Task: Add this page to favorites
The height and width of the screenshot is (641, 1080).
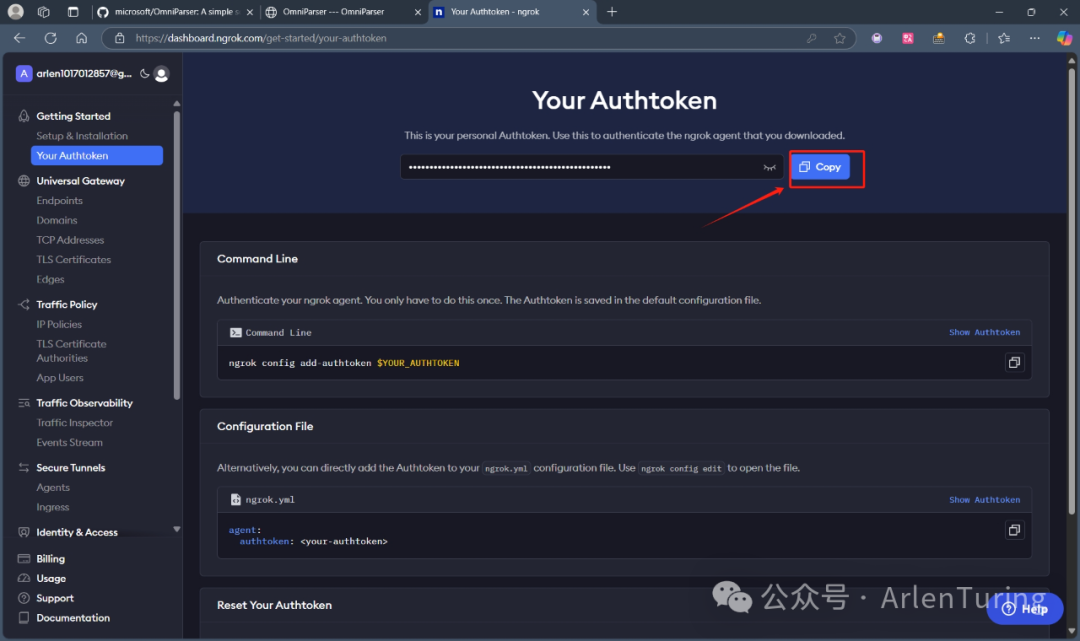Action: tap(840, 39)
